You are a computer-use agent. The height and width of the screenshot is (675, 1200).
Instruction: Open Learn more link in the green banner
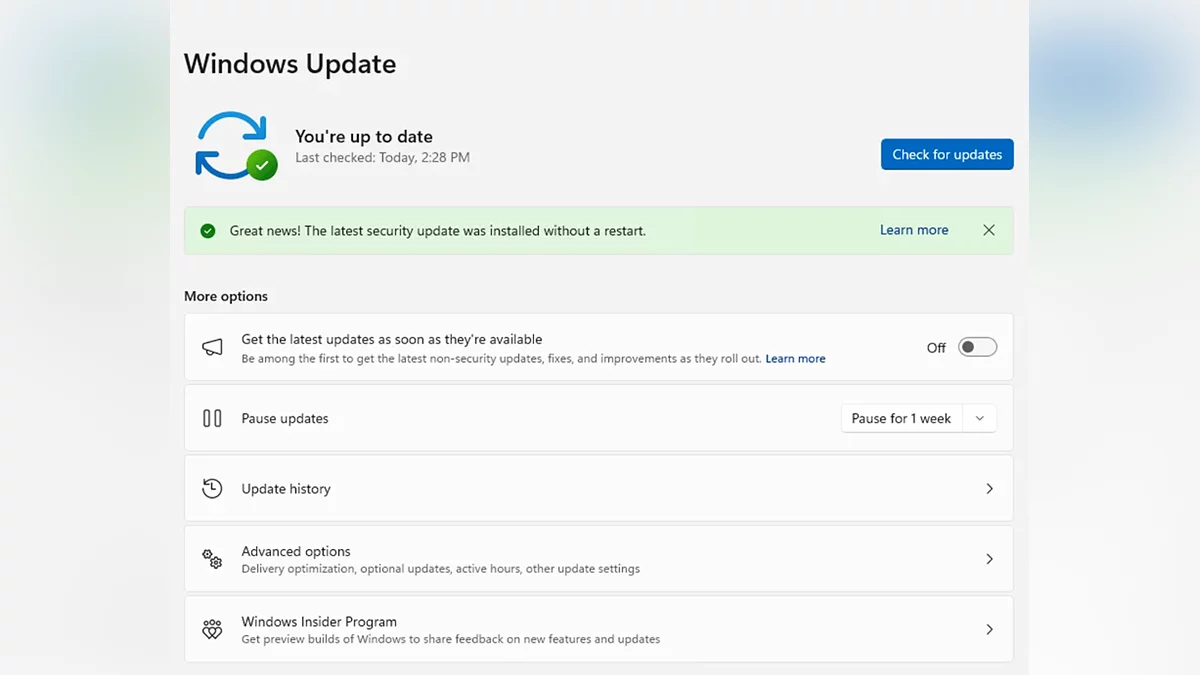(914, 230)
